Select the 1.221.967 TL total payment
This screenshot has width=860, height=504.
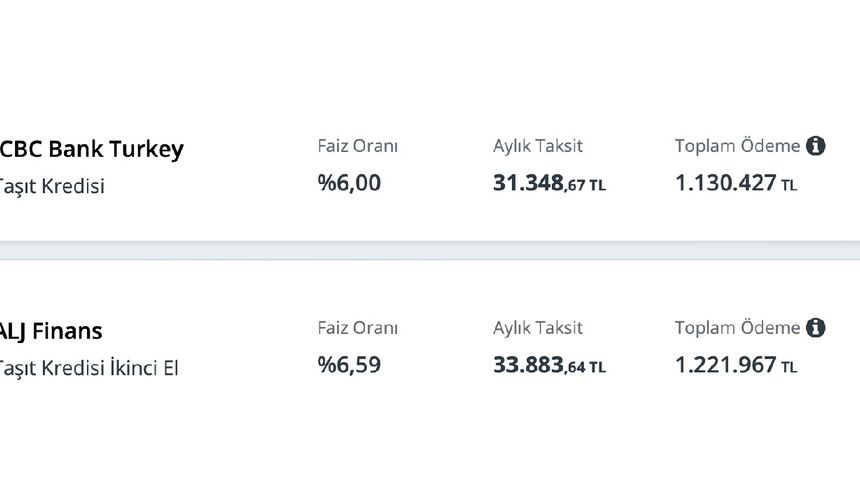[735, 366]
